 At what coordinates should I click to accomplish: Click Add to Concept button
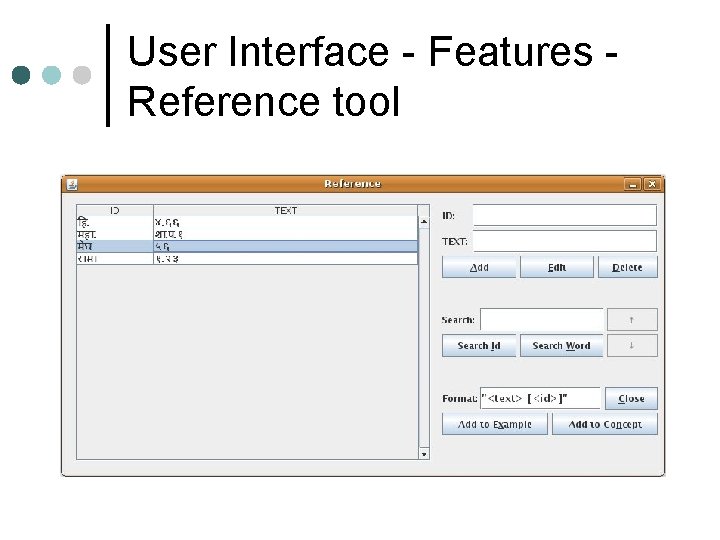pos(605,424)
